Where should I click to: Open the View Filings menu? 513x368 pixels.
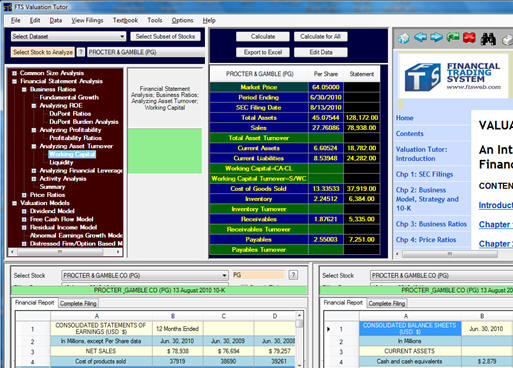click(x=87, y=20)
